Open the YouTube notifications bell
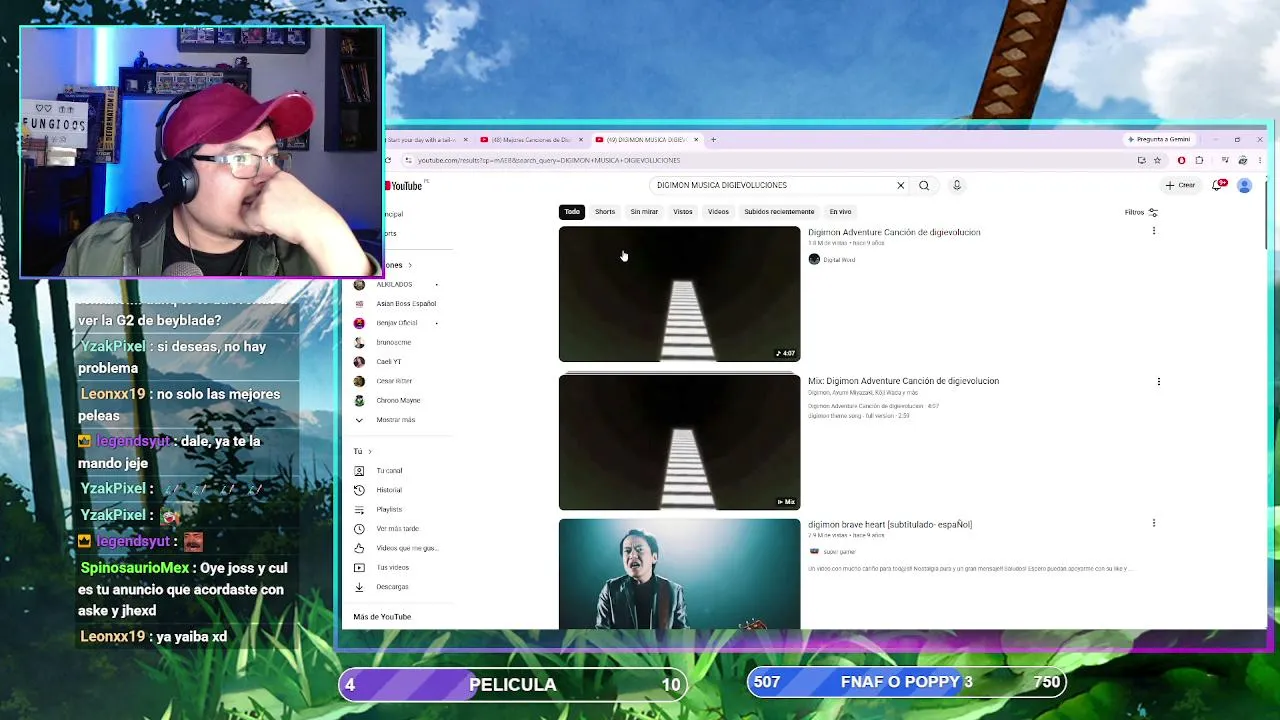 click(x=1219, y=185)
